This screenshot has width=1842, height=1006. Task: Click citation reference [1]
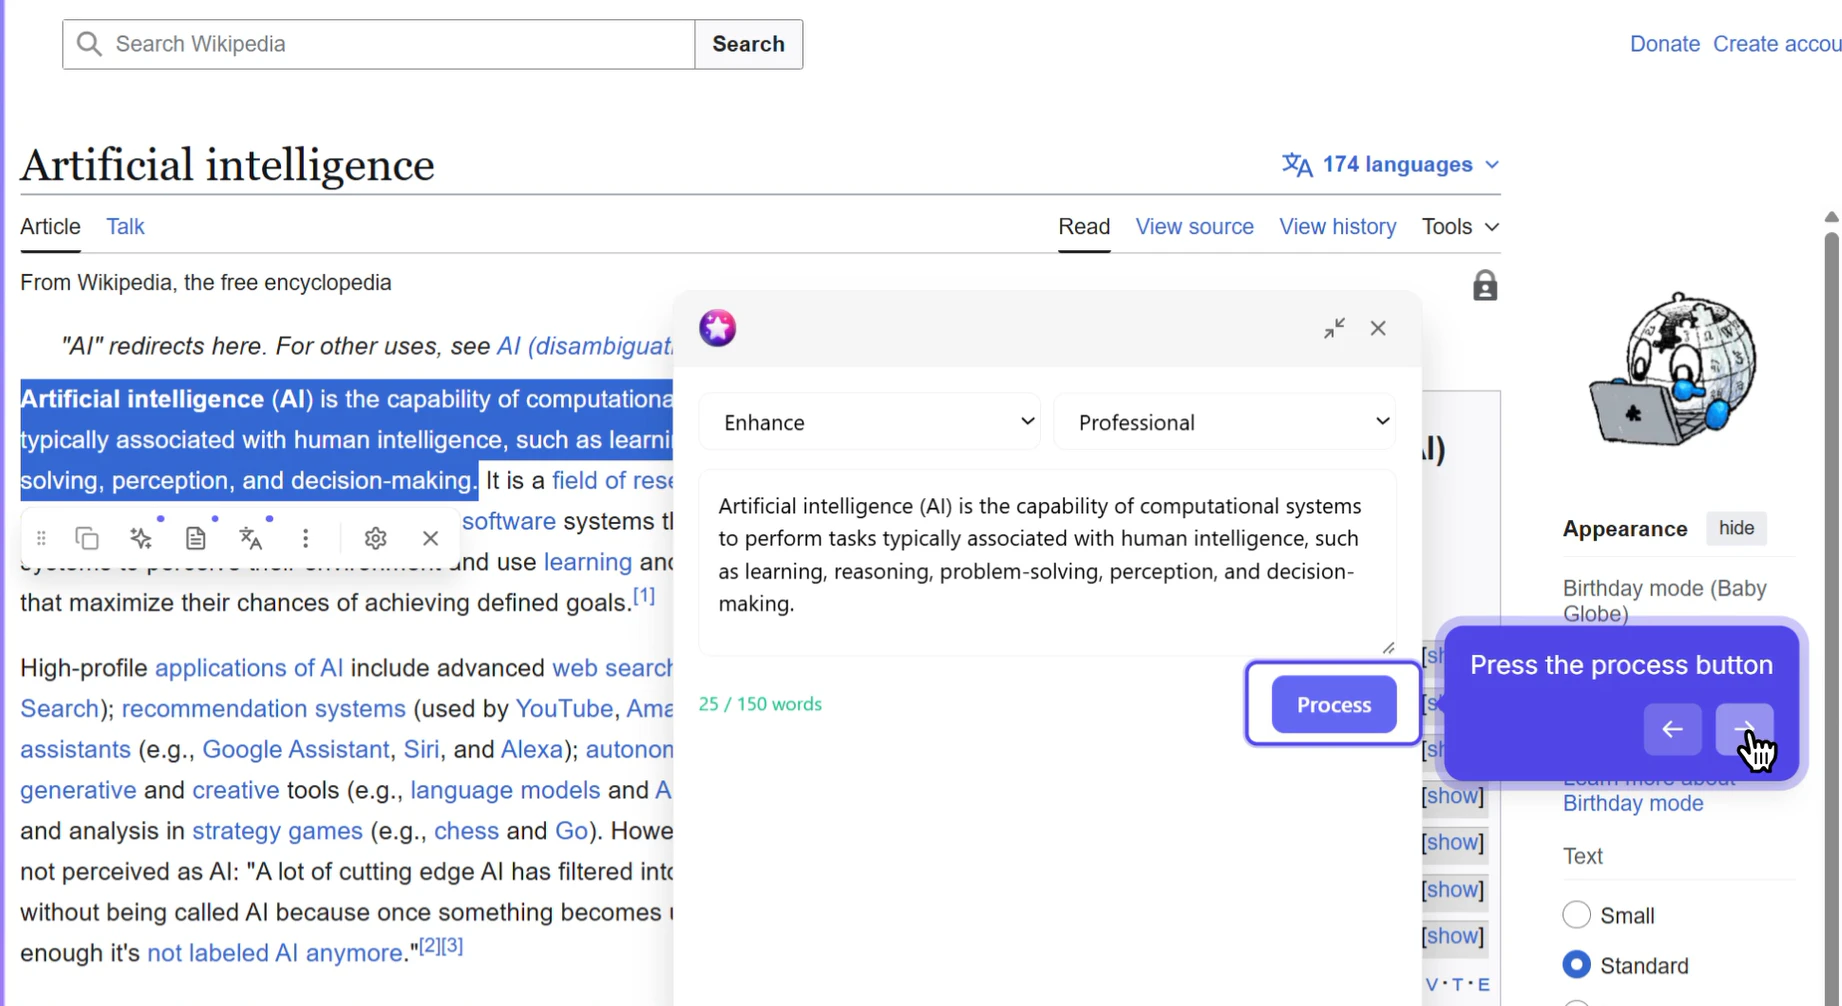pyautogui.click(x=644, y=596)
